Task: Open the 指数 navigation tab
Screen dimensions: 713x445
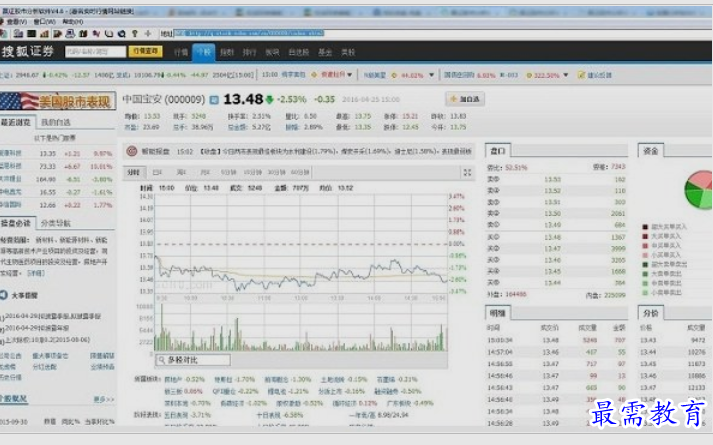Action: tap(226, 52)
